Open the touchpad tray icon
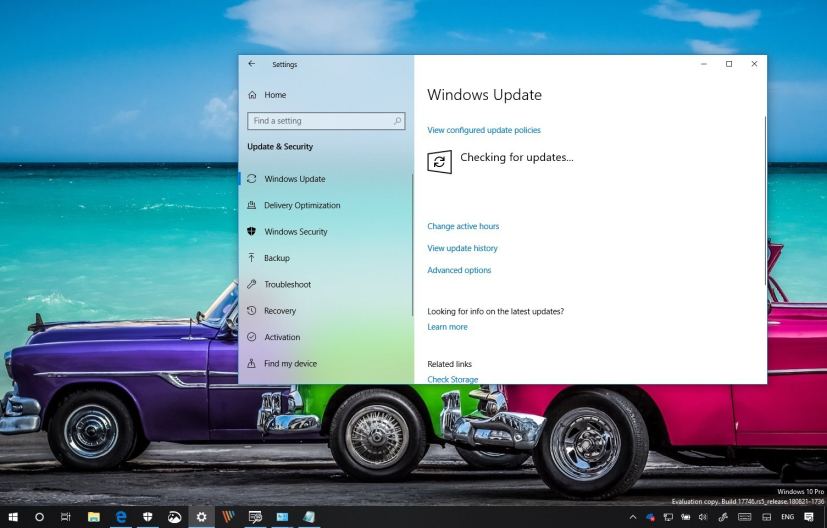This screenshot has width=827, height=528. click(x=767, y=517)
